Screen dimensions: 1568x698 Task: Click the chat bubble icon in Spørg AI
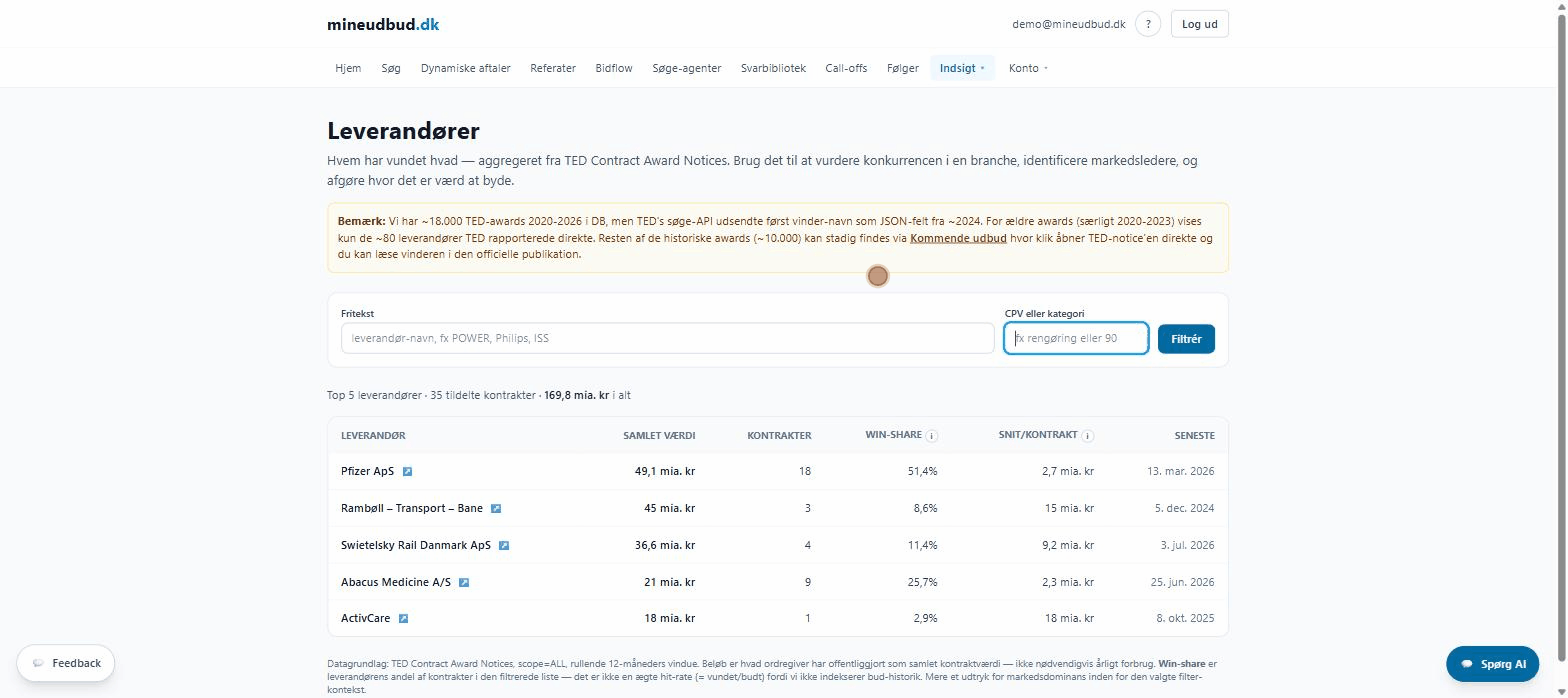(x=1467, y=664)
